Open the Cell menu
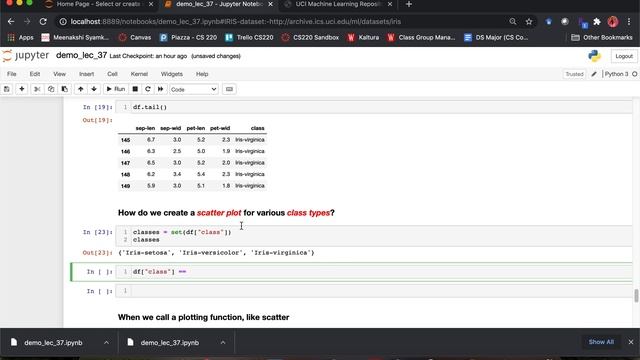The height and width of the screenshot is (360, 640). (112, 74)
